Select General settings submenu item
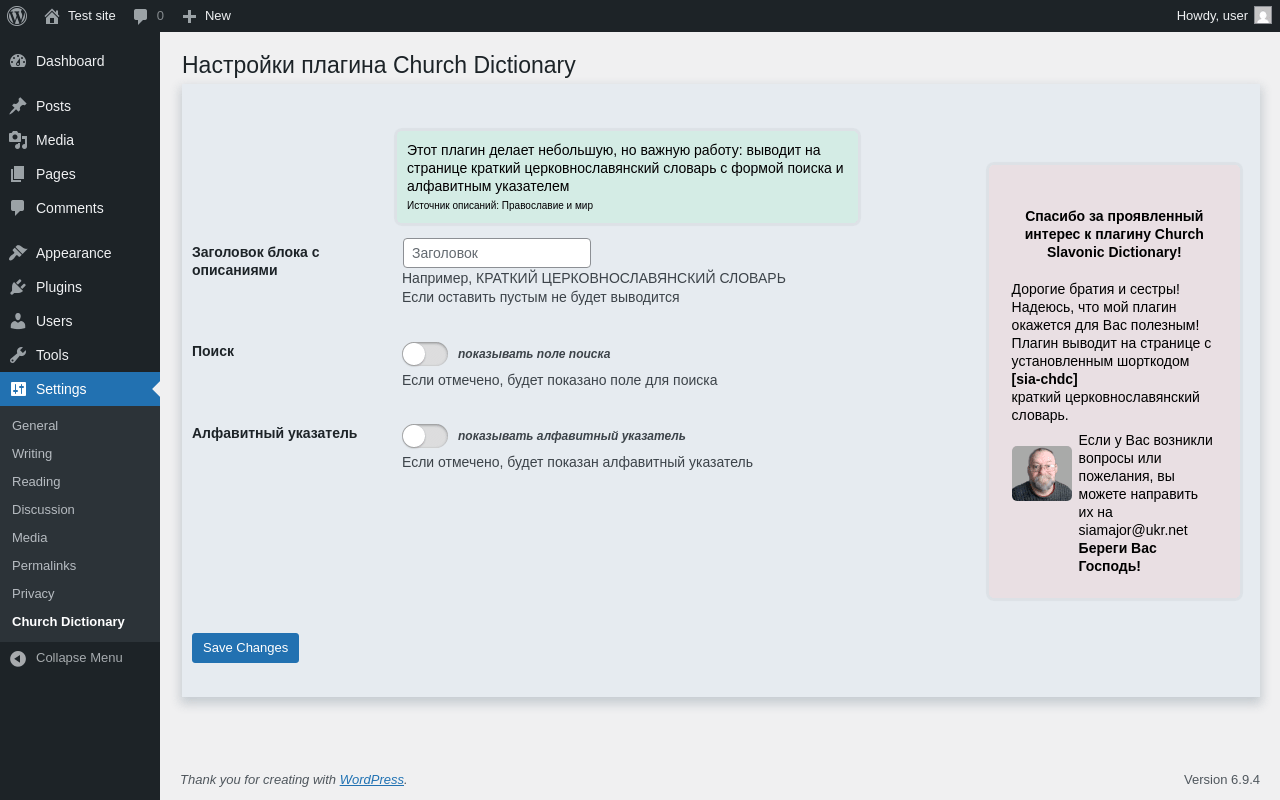 [35, 425]
